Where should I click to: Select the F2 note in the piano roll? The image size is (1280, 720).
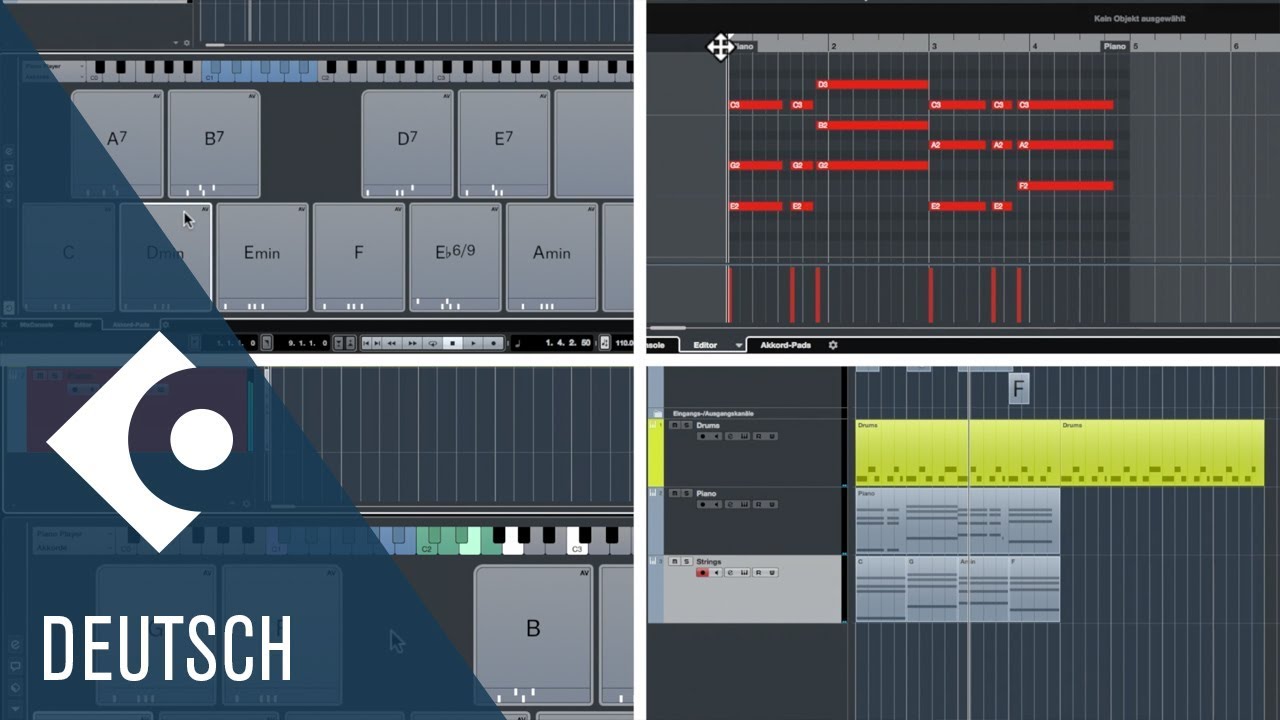(1065, 185)
